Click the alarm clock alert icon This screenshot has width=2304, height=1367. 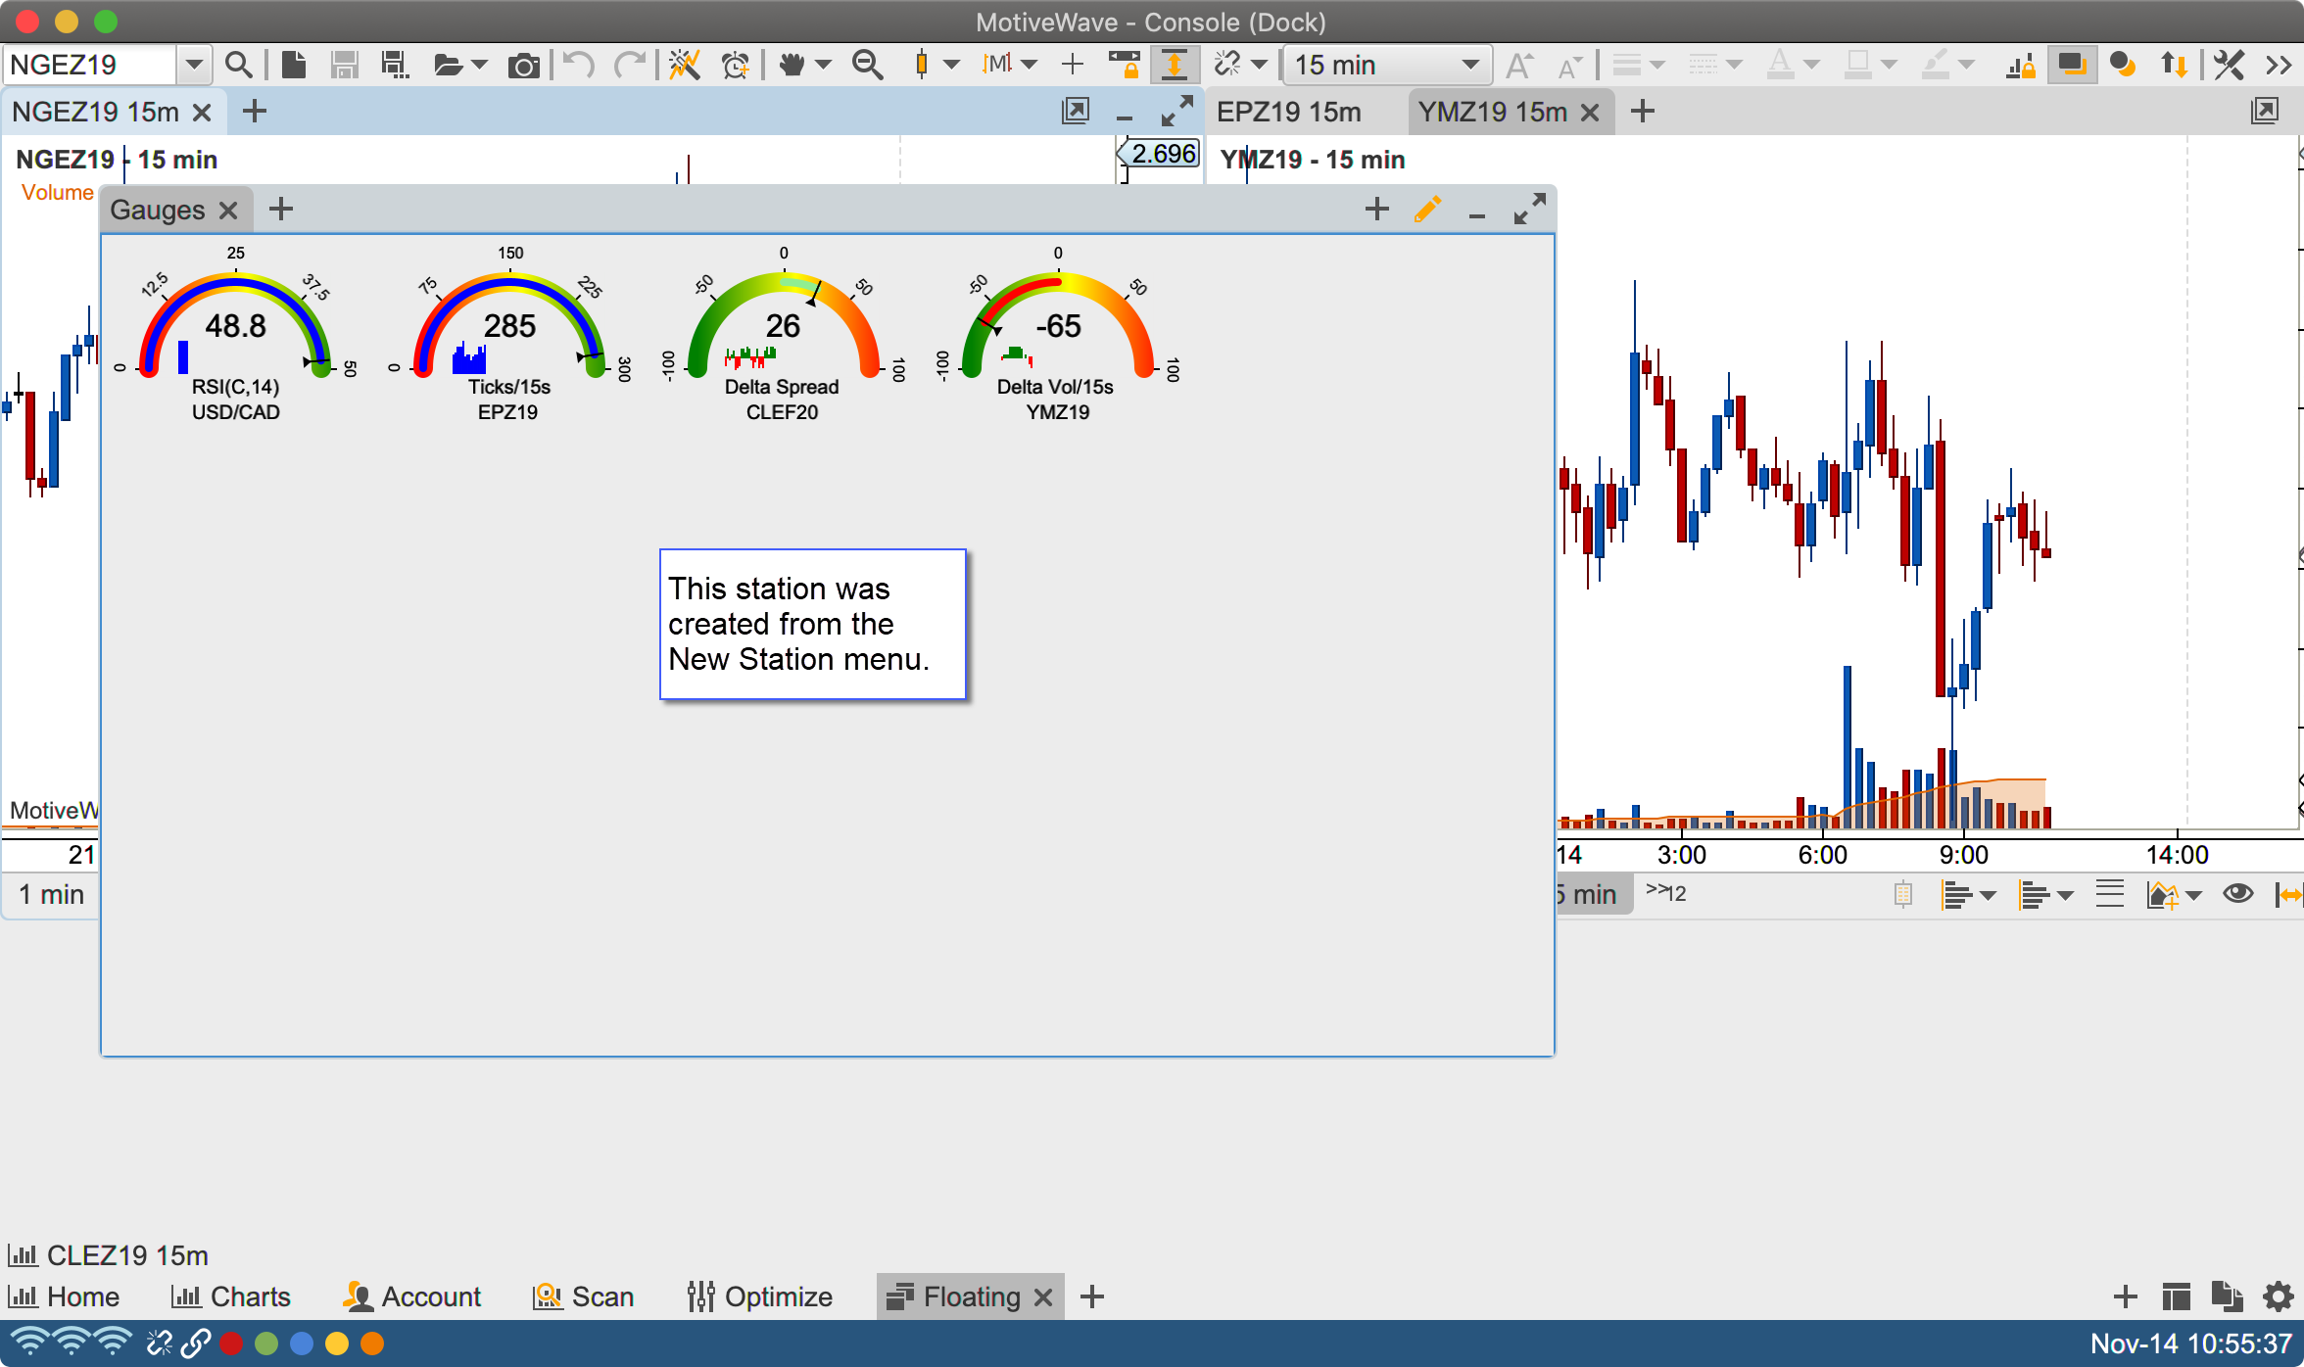[736, 65]
